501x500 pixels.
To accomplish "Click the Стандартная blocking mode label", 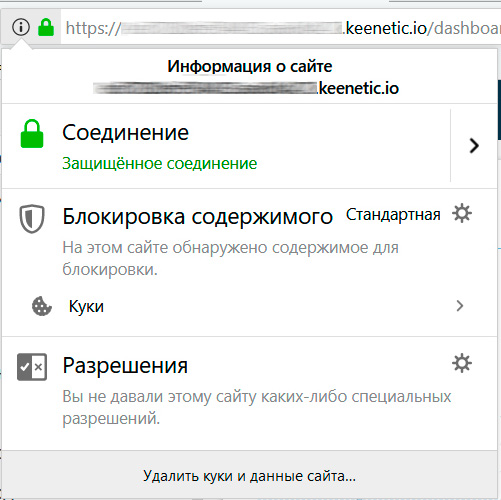I will [x=393, y=215].
